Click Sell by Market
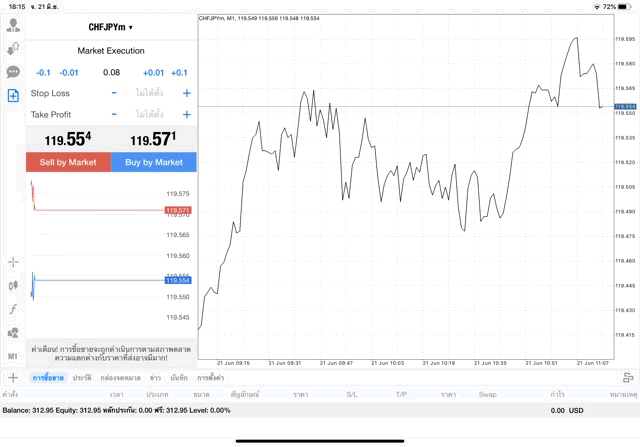640x447 pixels. coord(68,162)
